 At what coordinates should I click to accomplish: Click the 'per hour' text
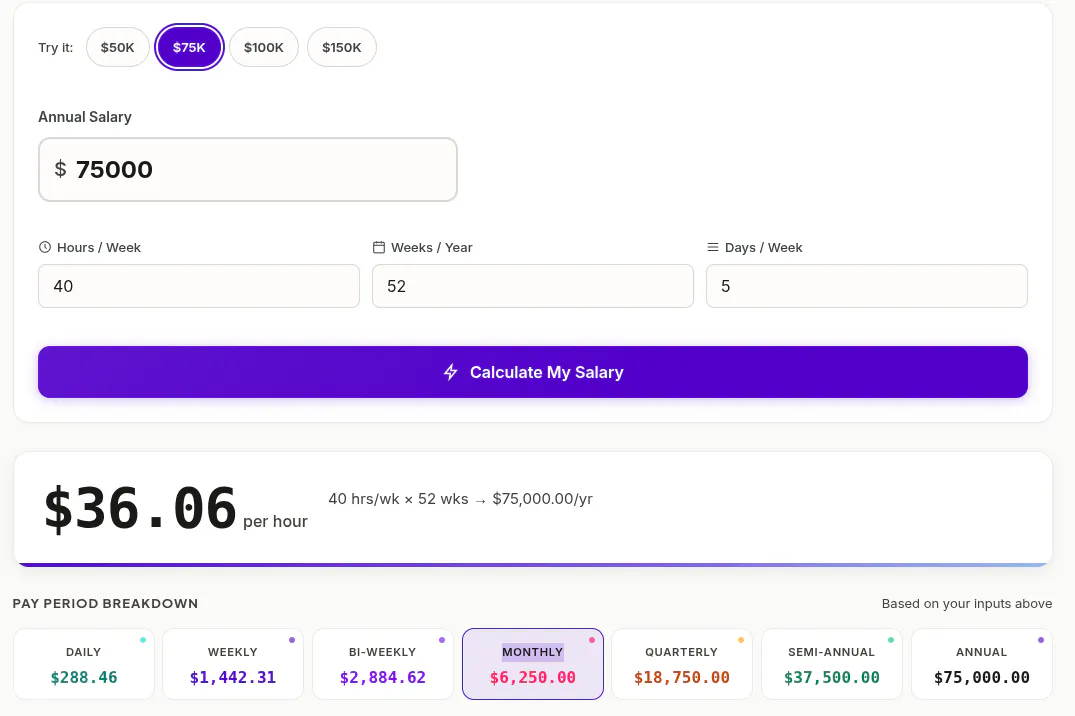pyautogui.click(x=275, y=521)
